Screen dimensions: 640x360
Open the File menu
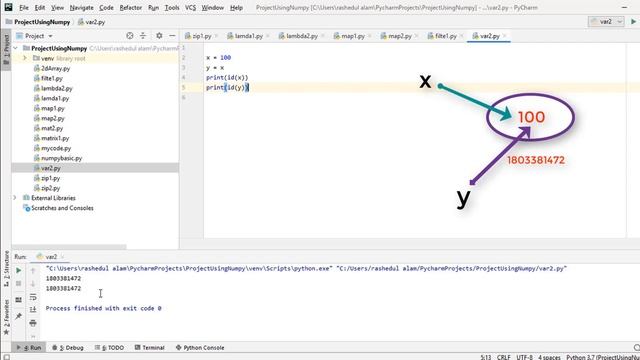[x=24, y=8]
